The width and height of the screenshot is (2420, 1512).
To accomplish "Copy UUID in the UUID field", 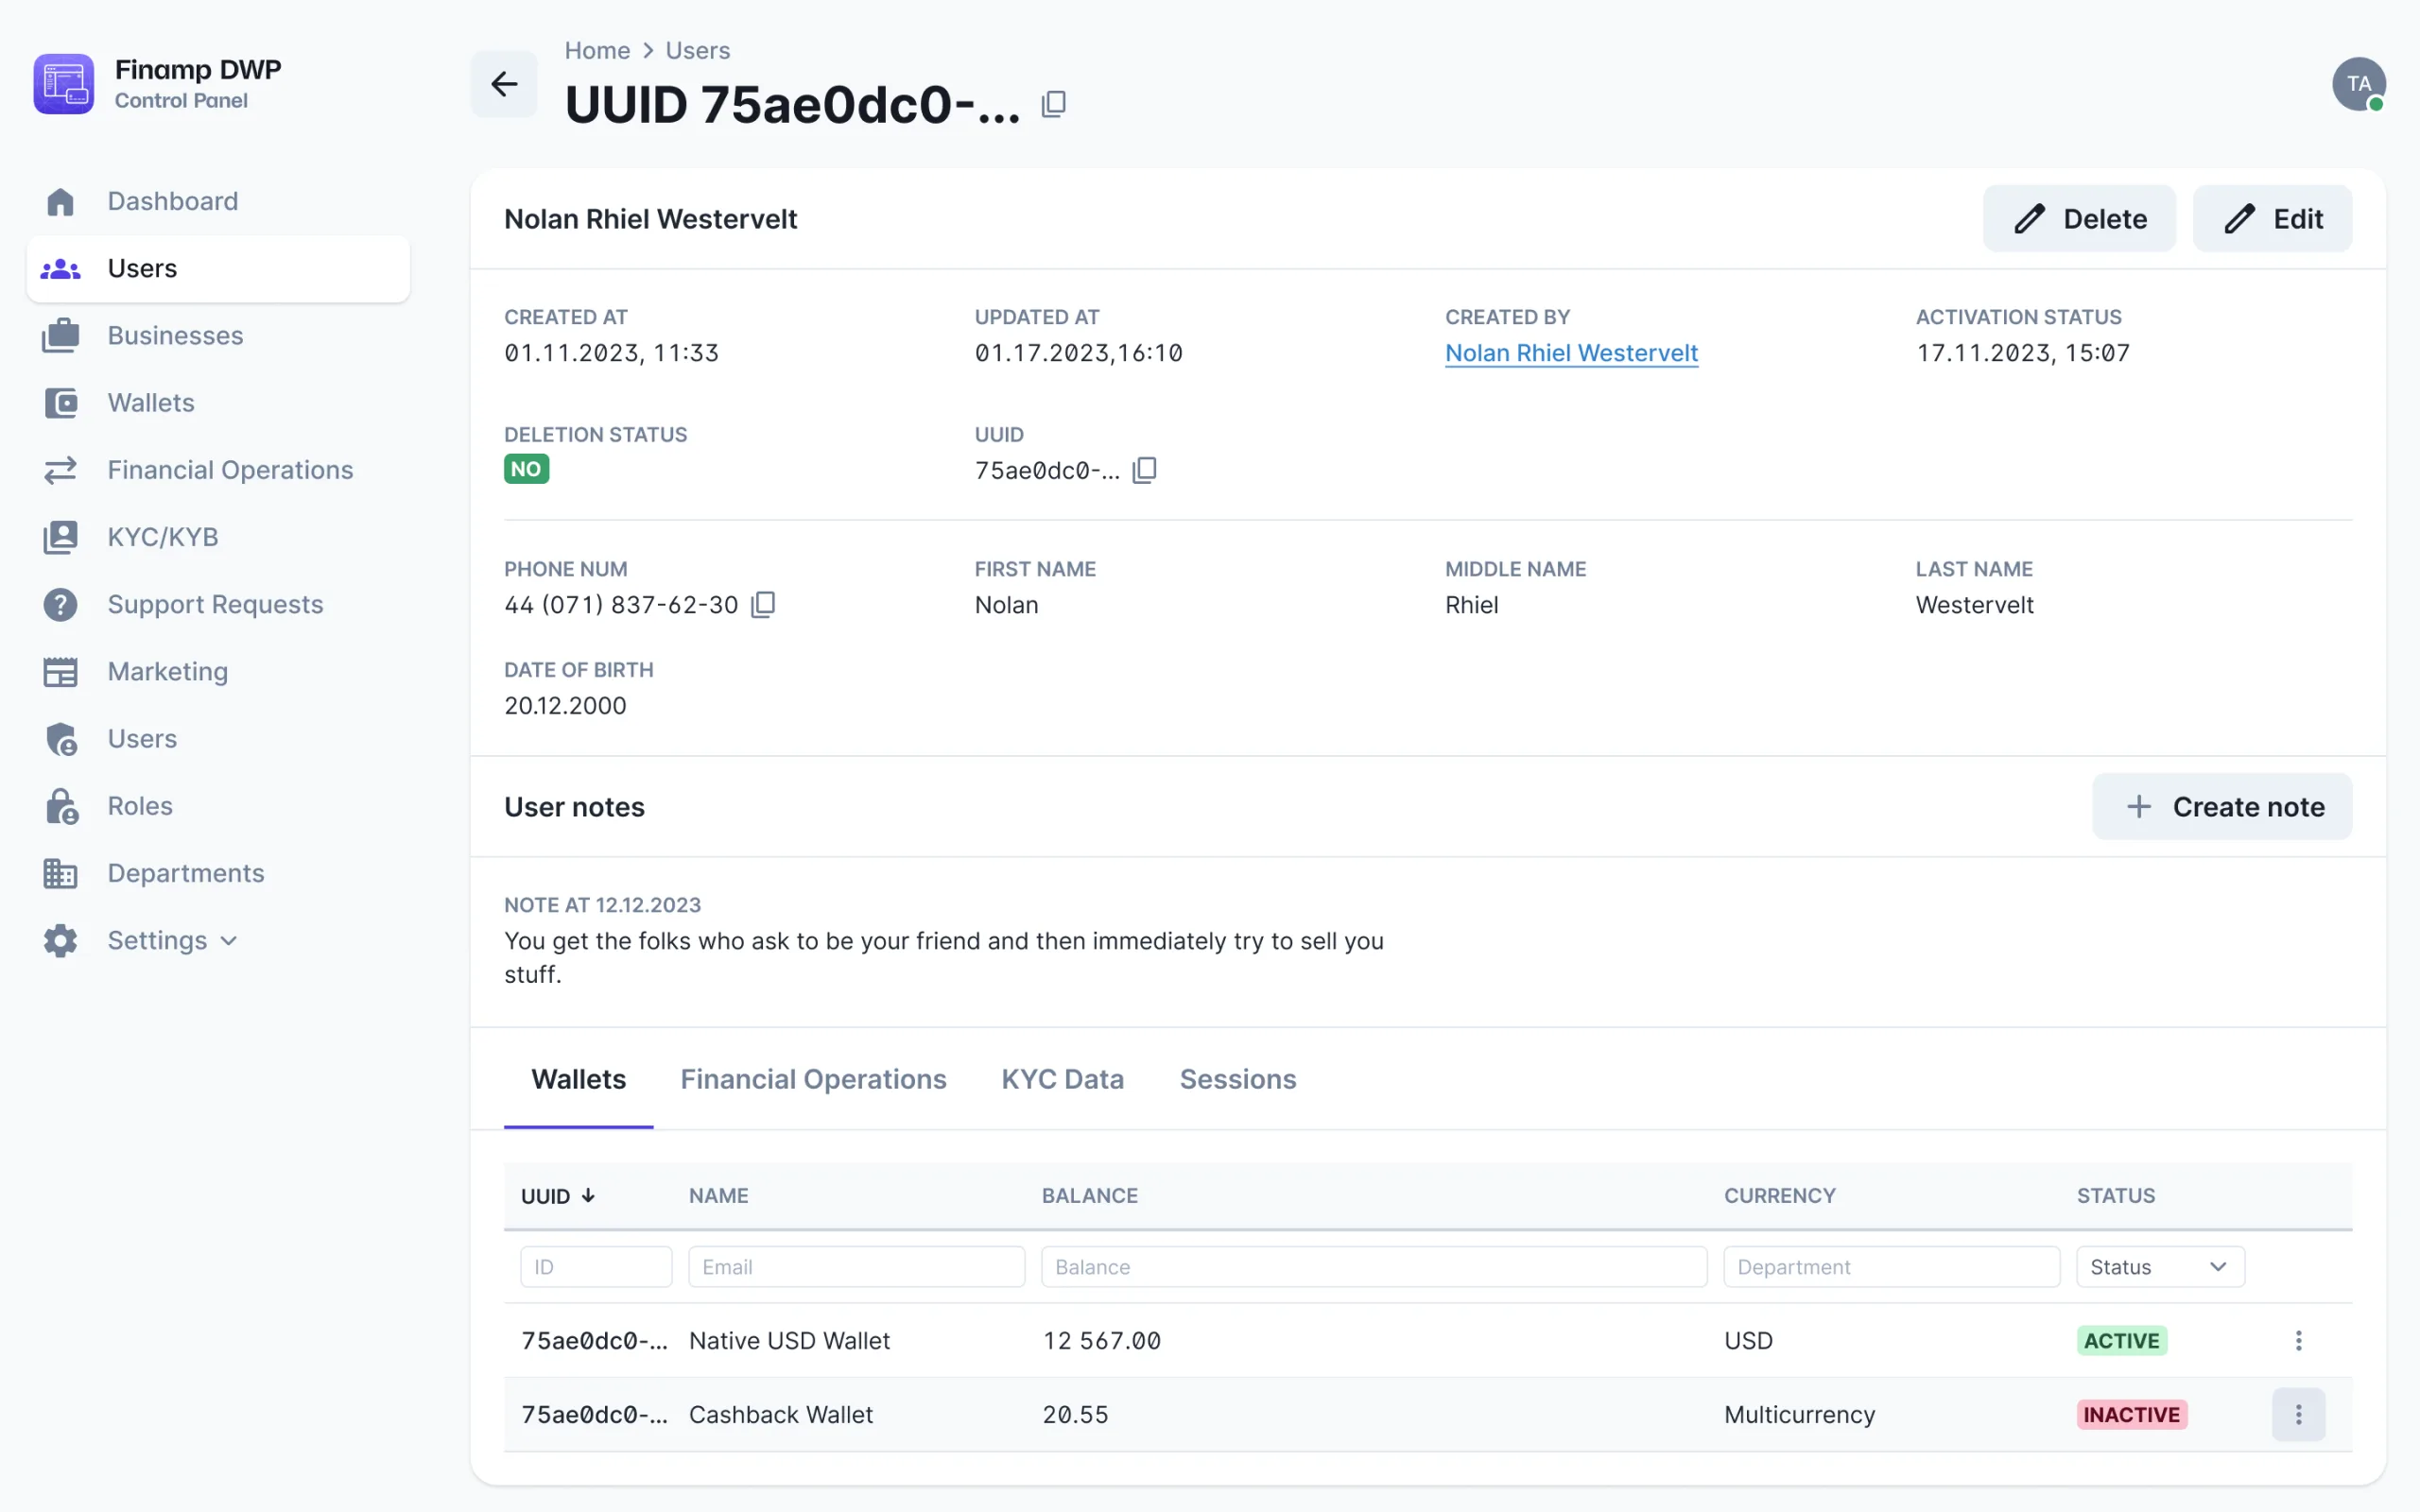I will coord(1144,470).
